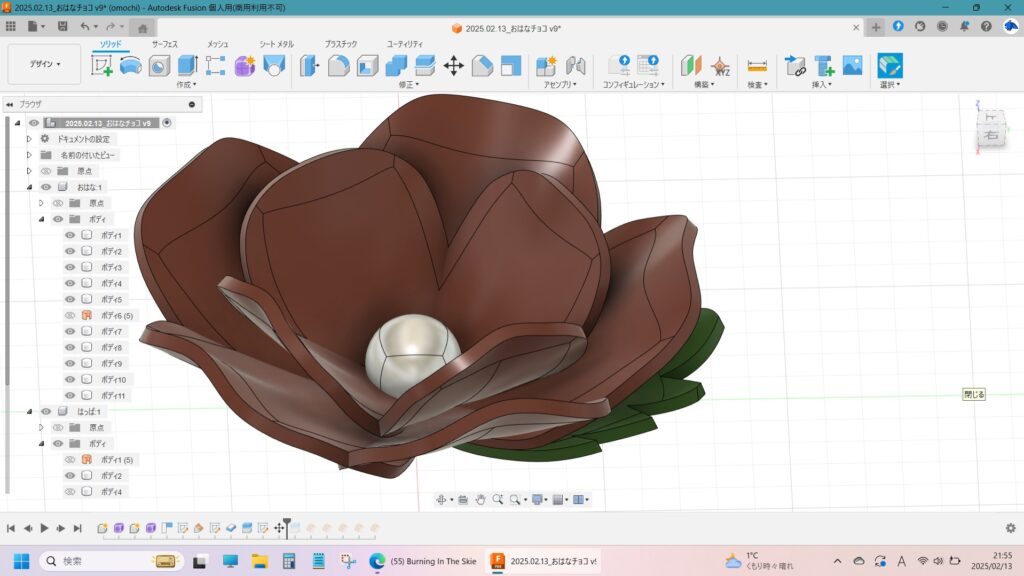Image resolution: width=1024 pixels, height=576 pixels.
Task: Expand the ドキュメントの設定 node
Action: click(29, 139)
